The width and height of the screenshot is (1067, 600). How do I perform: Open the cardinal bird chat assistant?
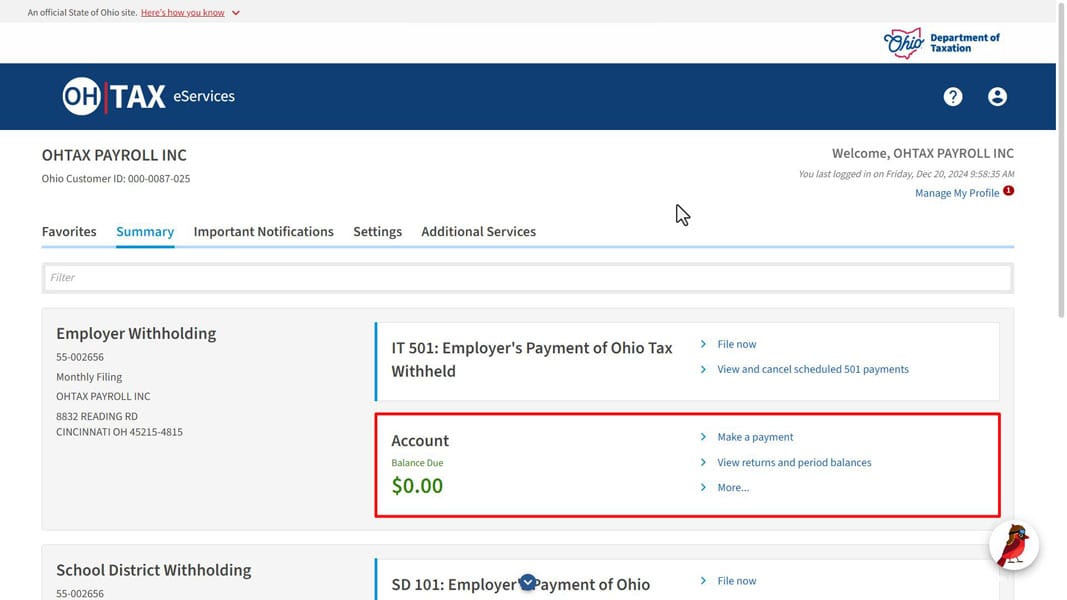coord(1014,546)
